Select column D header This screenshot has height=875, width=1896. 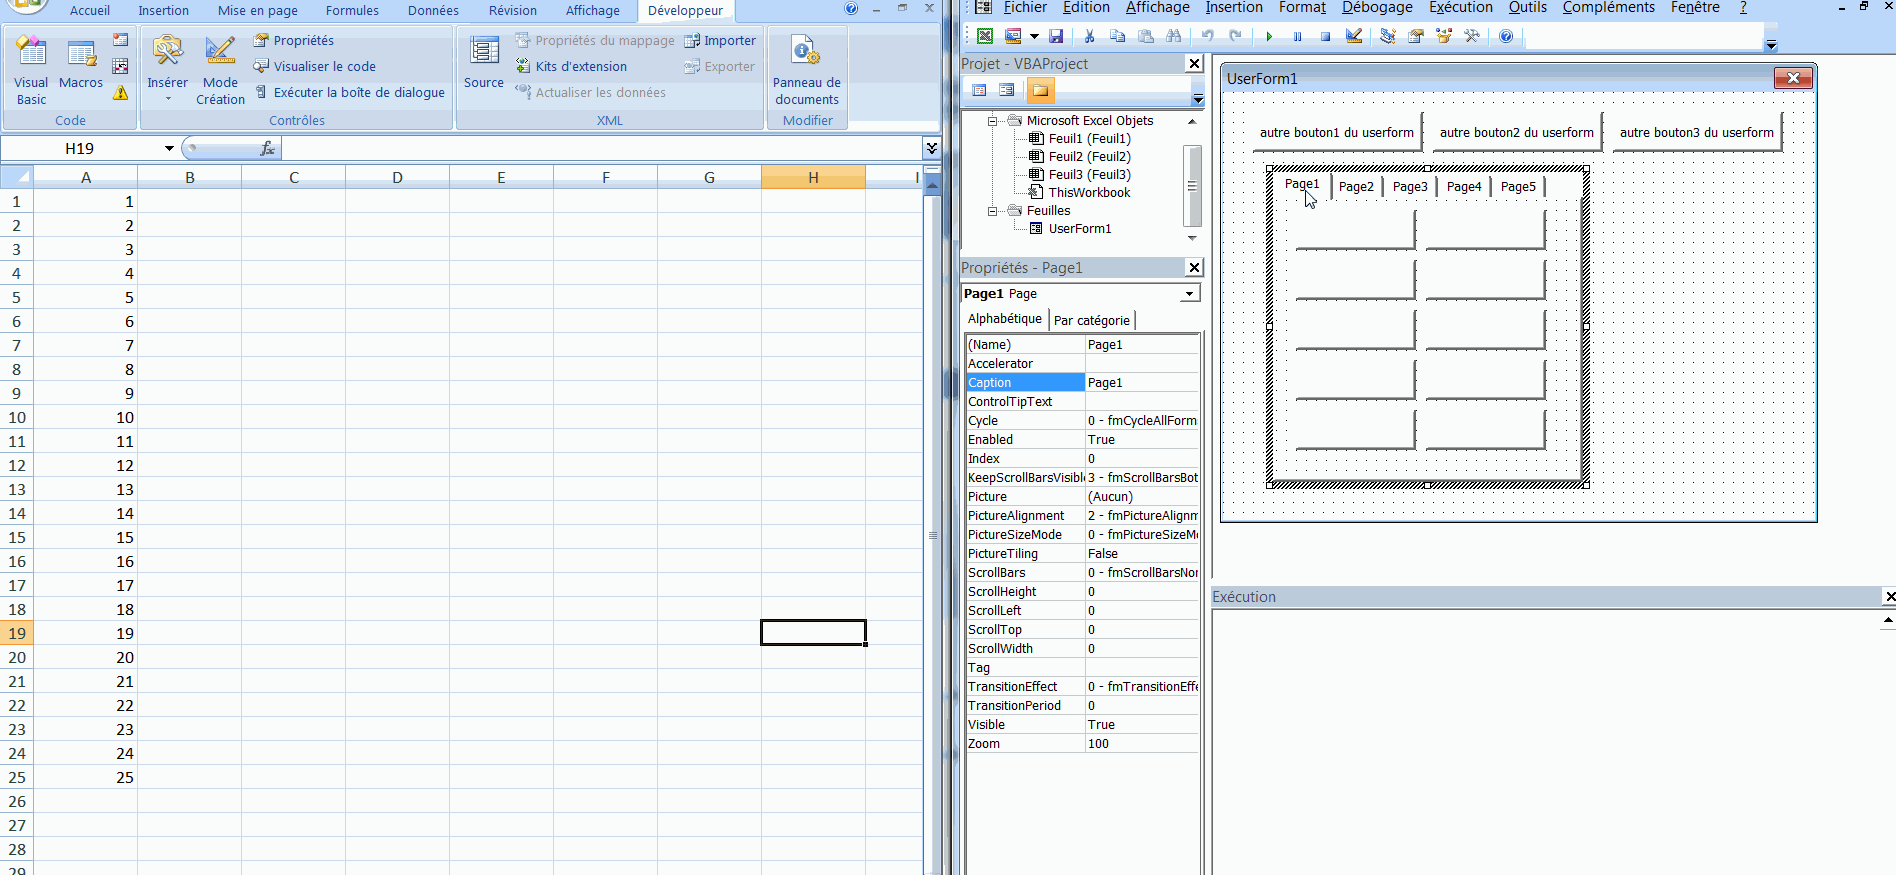[x=397, y=177]
